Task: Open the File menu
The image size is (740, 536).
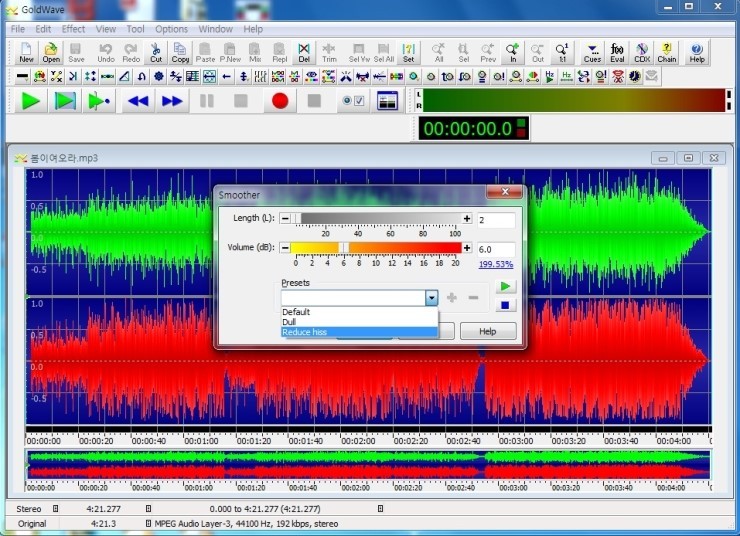Action: click(x=18, y=29)
